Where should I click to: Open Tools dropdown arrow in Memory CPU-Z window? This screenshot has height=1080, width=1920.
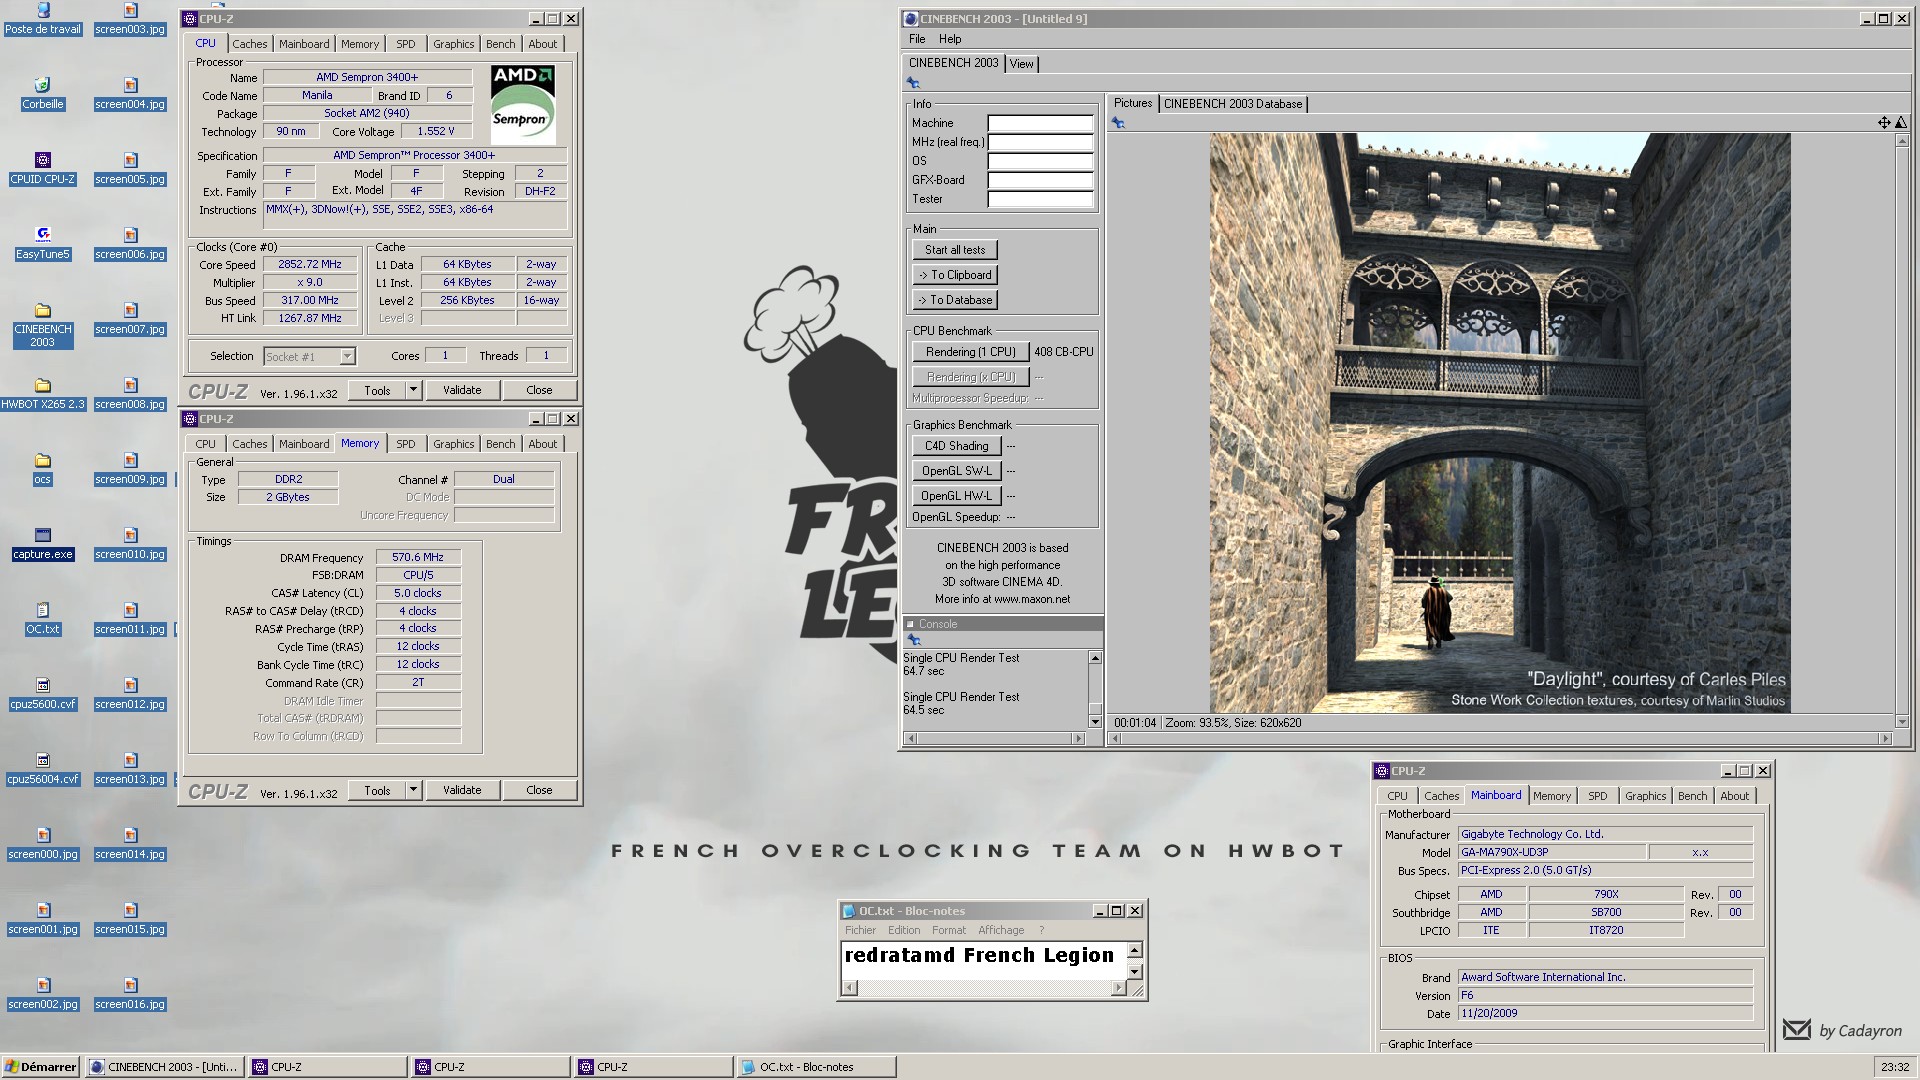click(413, 790)
